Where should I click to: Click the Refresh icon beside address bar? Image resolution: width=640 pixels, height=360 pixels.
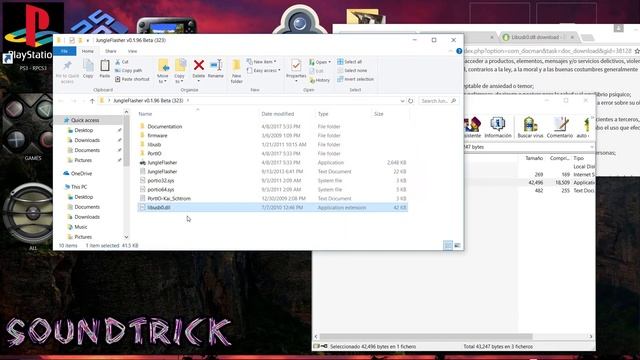(411, 101)
